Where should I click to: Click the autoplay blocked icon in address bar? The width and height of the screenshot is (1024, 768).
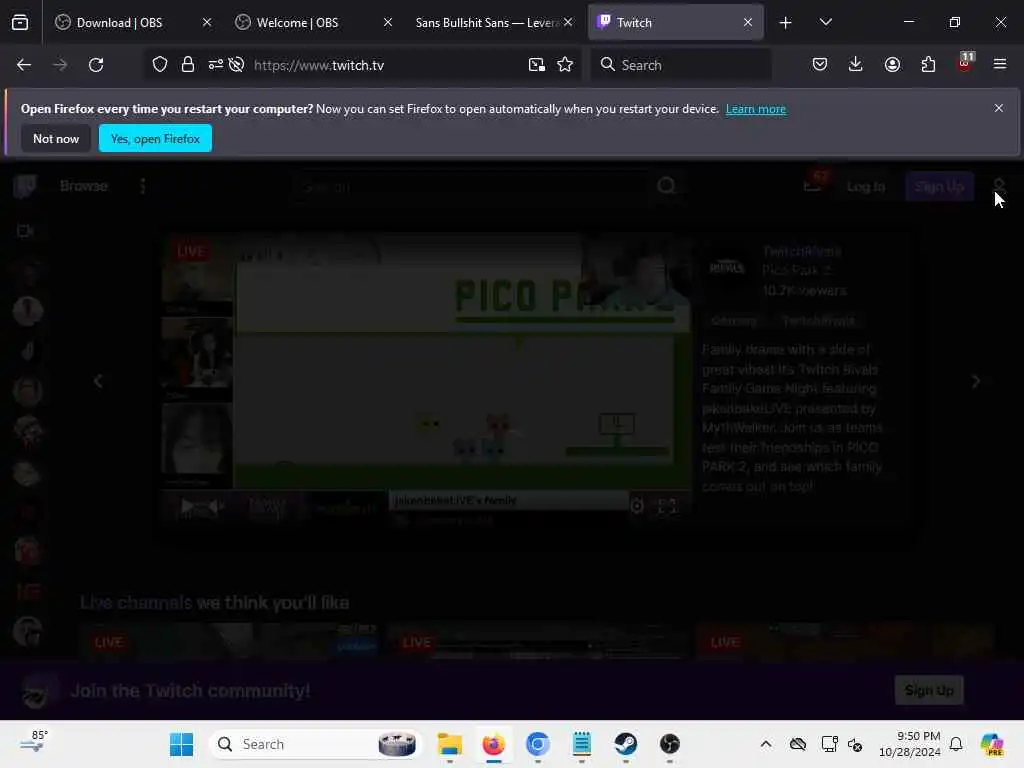(236, 64)
